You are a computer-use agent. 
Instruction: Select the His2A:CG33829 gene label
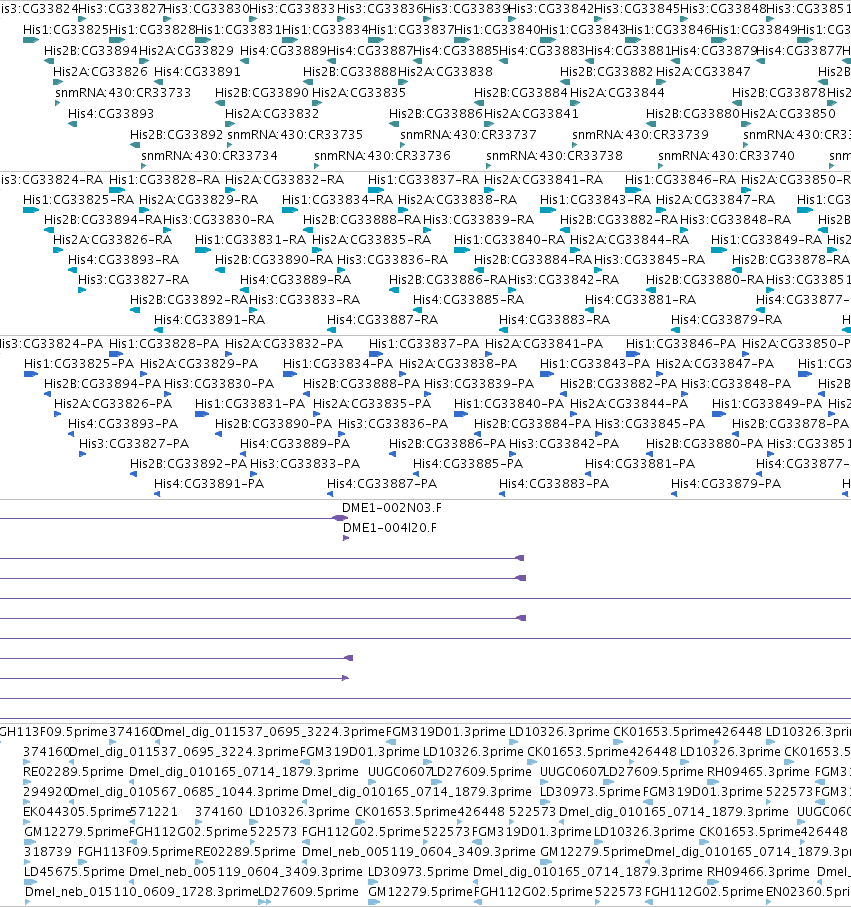coord(186,50)
